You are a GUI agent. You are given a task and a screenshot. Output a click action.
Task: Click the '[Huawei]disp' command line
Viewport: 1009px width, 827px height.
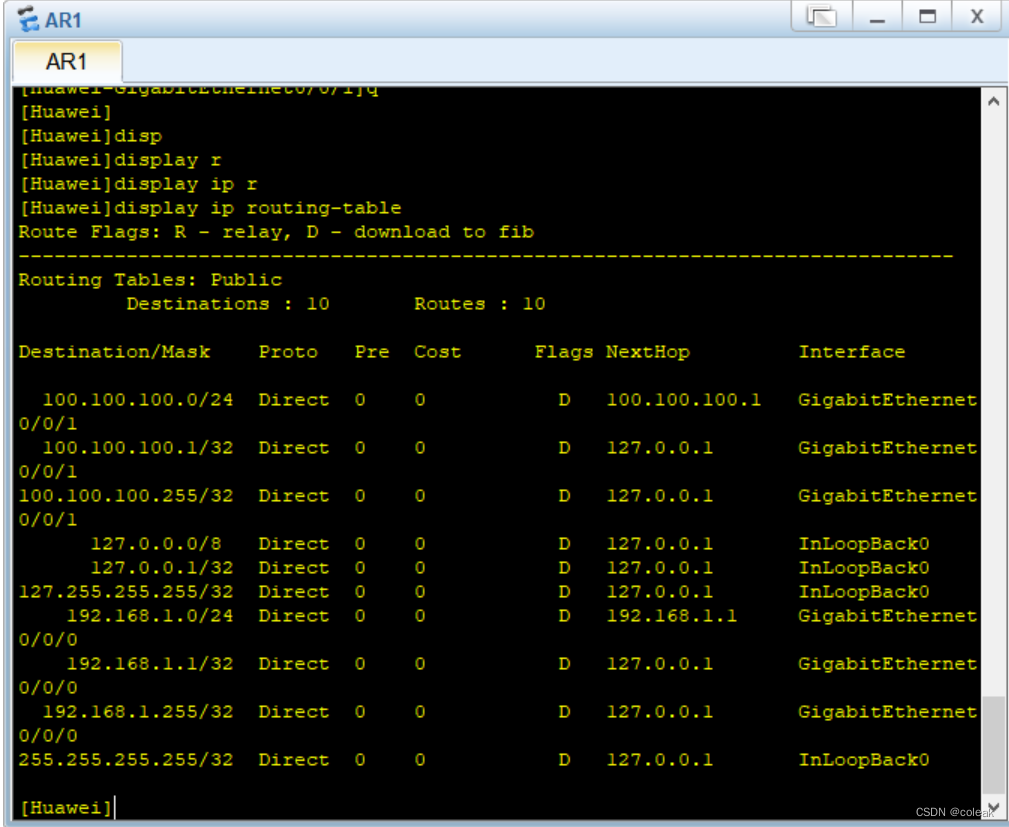[x=91, y=136]
